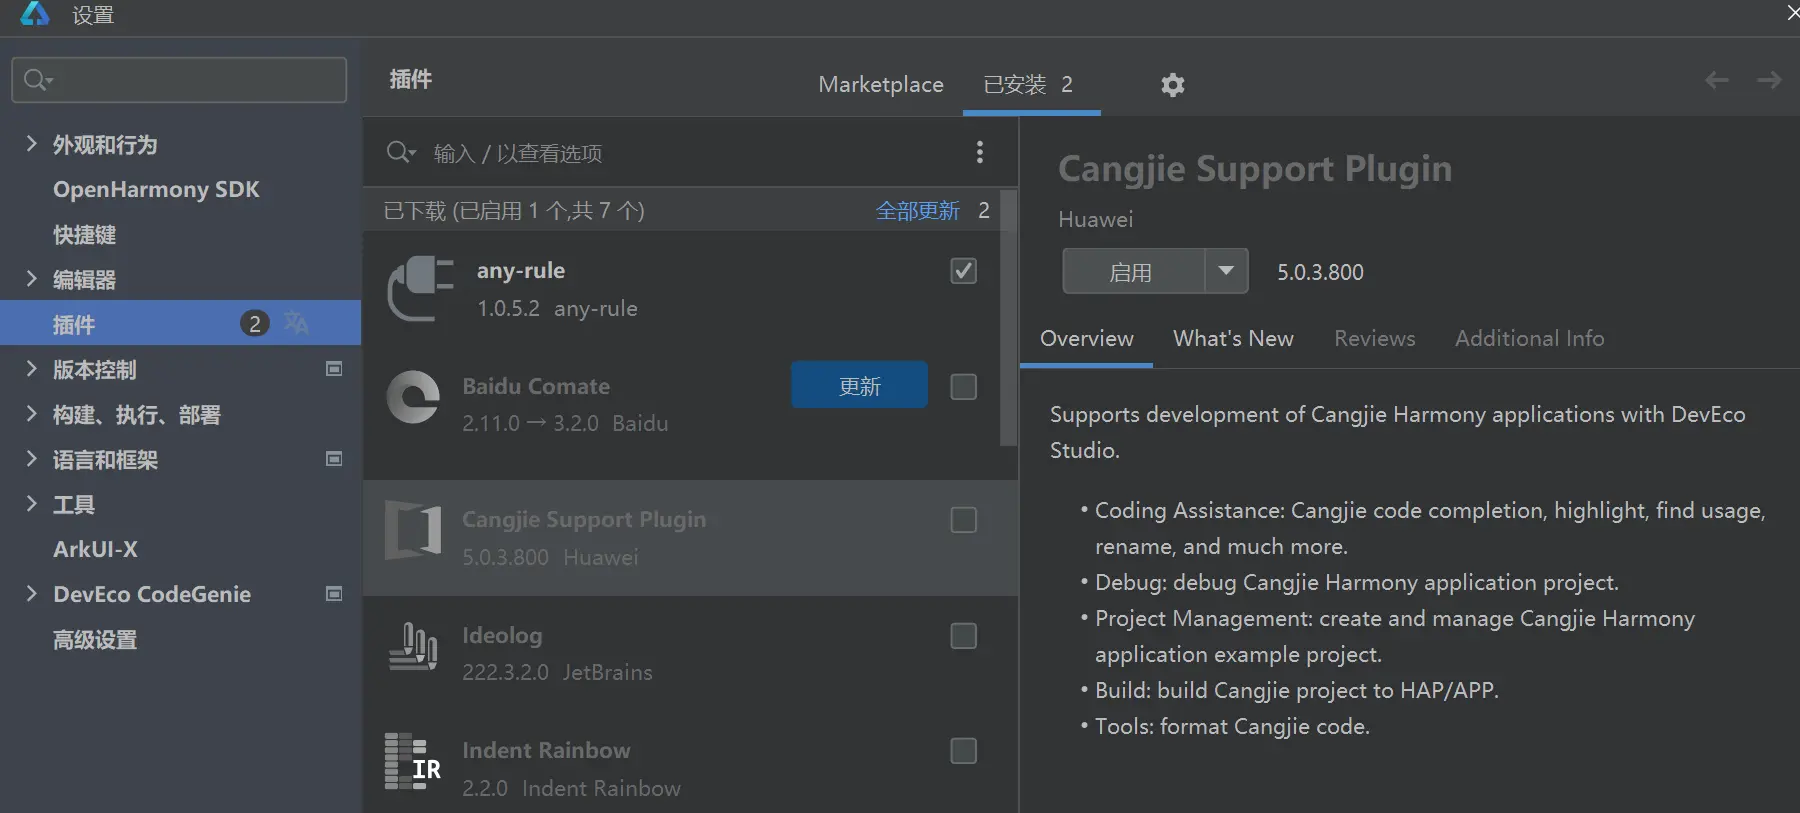Click the translation icon beside 插件
This screenshot has width=1800, height=813.
click(296, 322)
